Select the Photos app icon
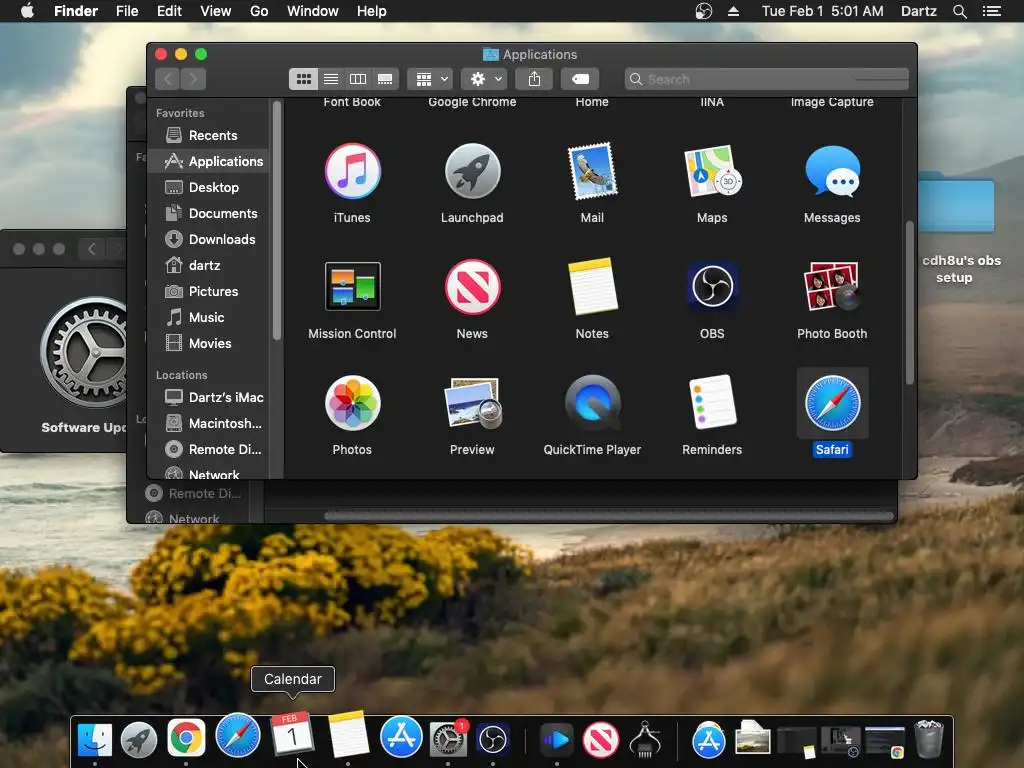Image resolution: width=1024 pixels, height=768 pixels. (x=352, y=403)
